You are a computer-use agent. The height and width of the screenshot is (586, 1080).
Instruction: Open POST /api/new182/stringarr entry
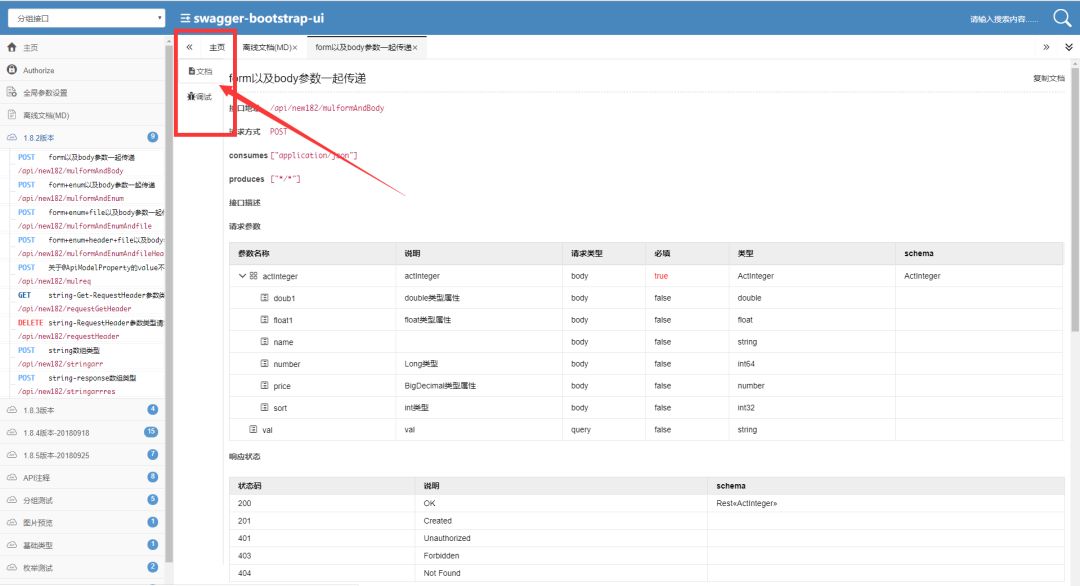click(87, 357)
